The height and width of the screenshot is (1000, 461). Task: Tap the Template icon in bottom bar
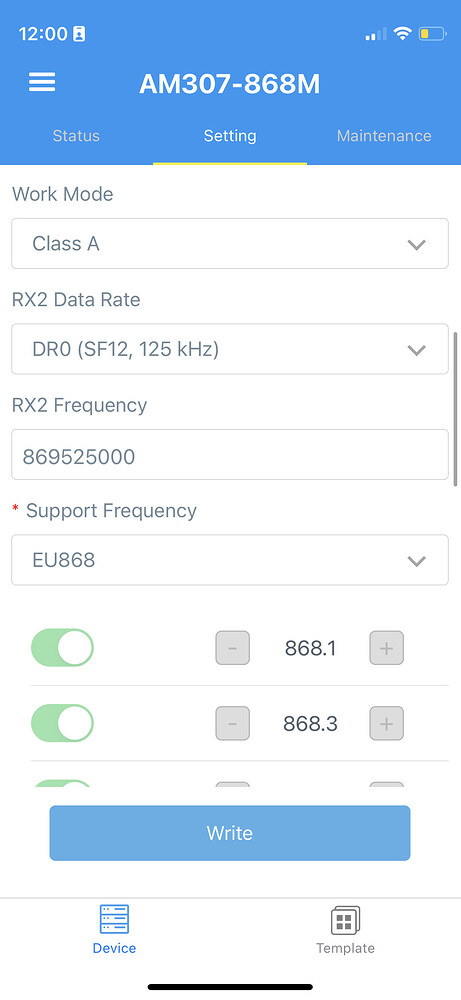coord(346,921)
